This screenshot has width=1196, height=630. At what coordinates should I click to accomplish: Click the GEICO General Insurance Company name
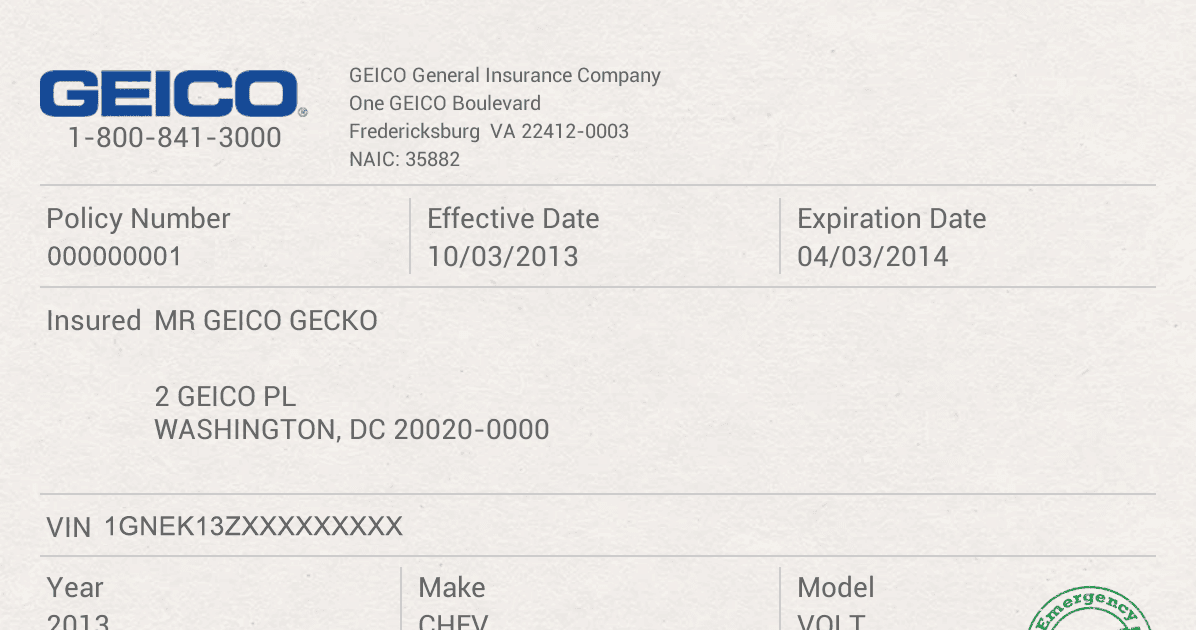click(x=504, y=75)
